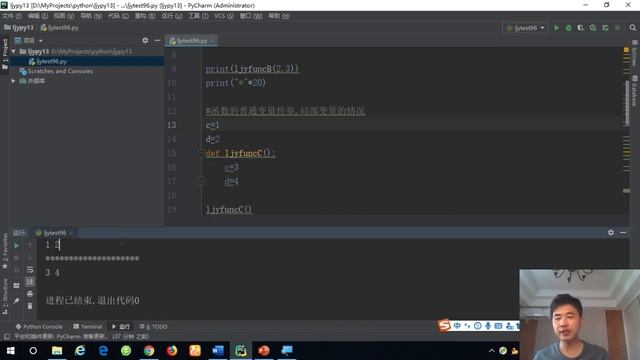Open the Terminal tool window
Viewport: 640px width, 360px height.
88,327
